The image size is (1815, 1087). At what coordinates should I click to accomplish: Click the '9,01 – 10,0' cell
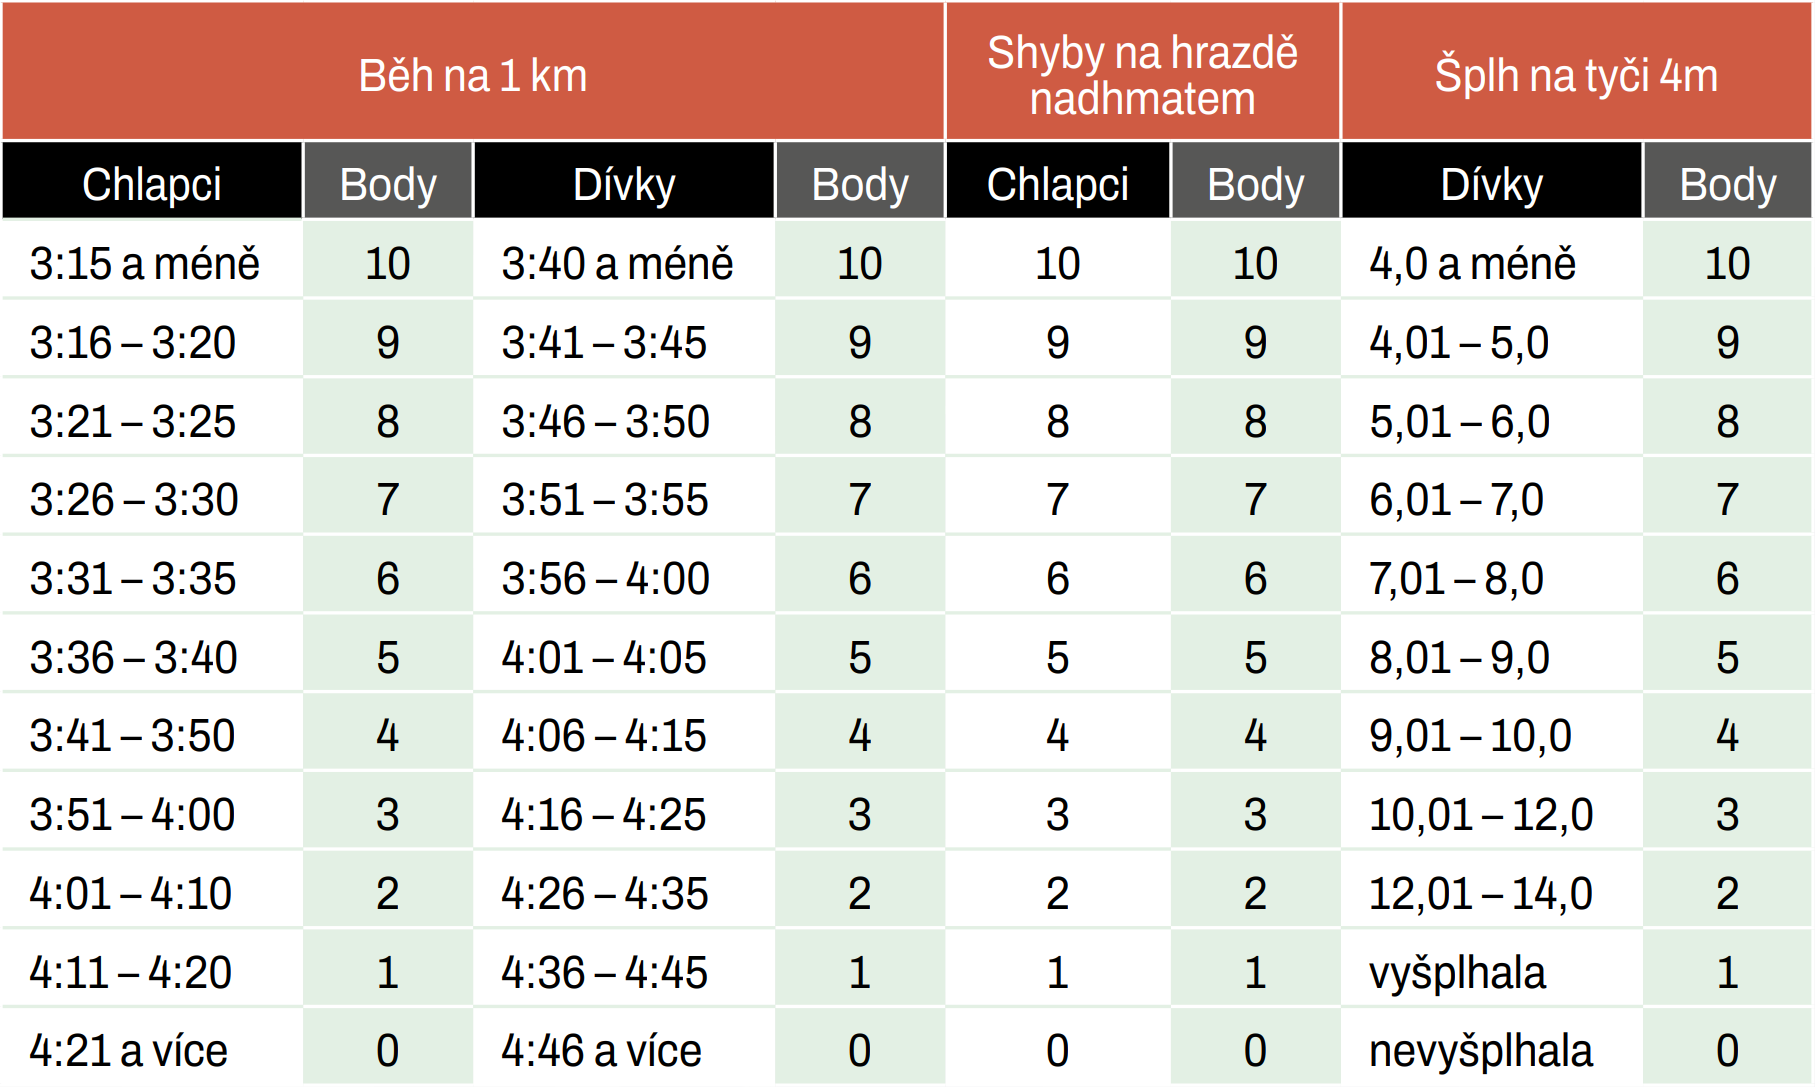click(1492, 731)
